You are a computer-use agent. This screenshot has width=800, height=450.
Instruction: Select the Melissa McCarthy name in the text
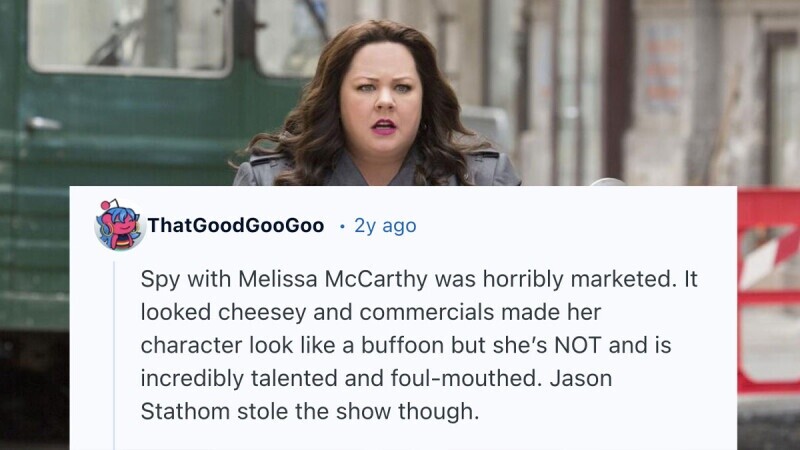(333, 279)
